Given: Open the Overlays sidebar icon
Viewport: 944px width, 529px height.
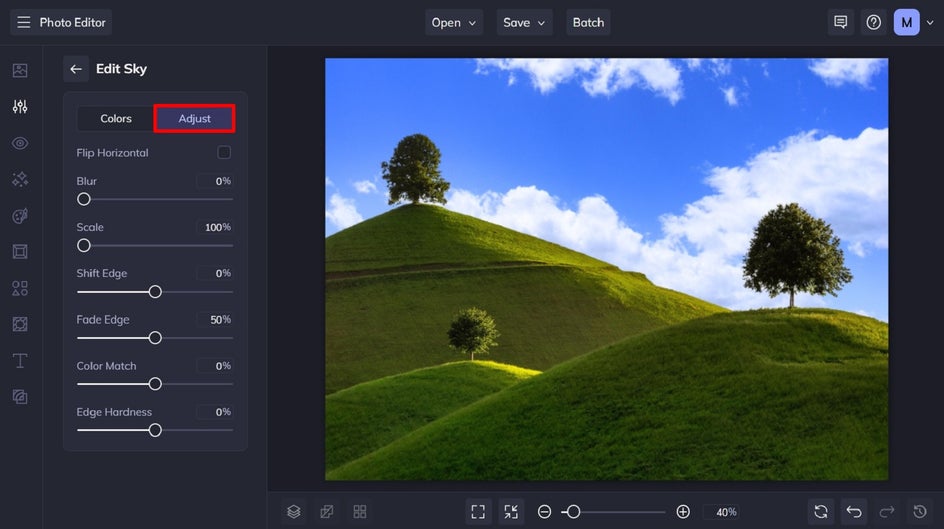Looking at the screenshot, I should tap(20, 324).
